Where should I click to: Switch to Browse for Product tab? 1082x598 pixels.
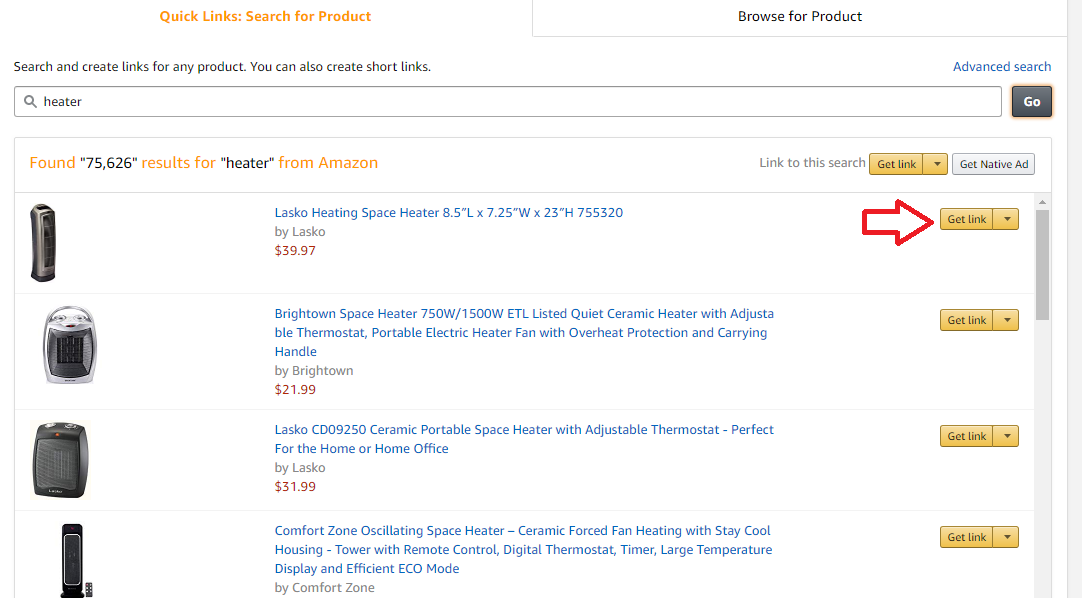pyautogui.click(x=800, y=17)
